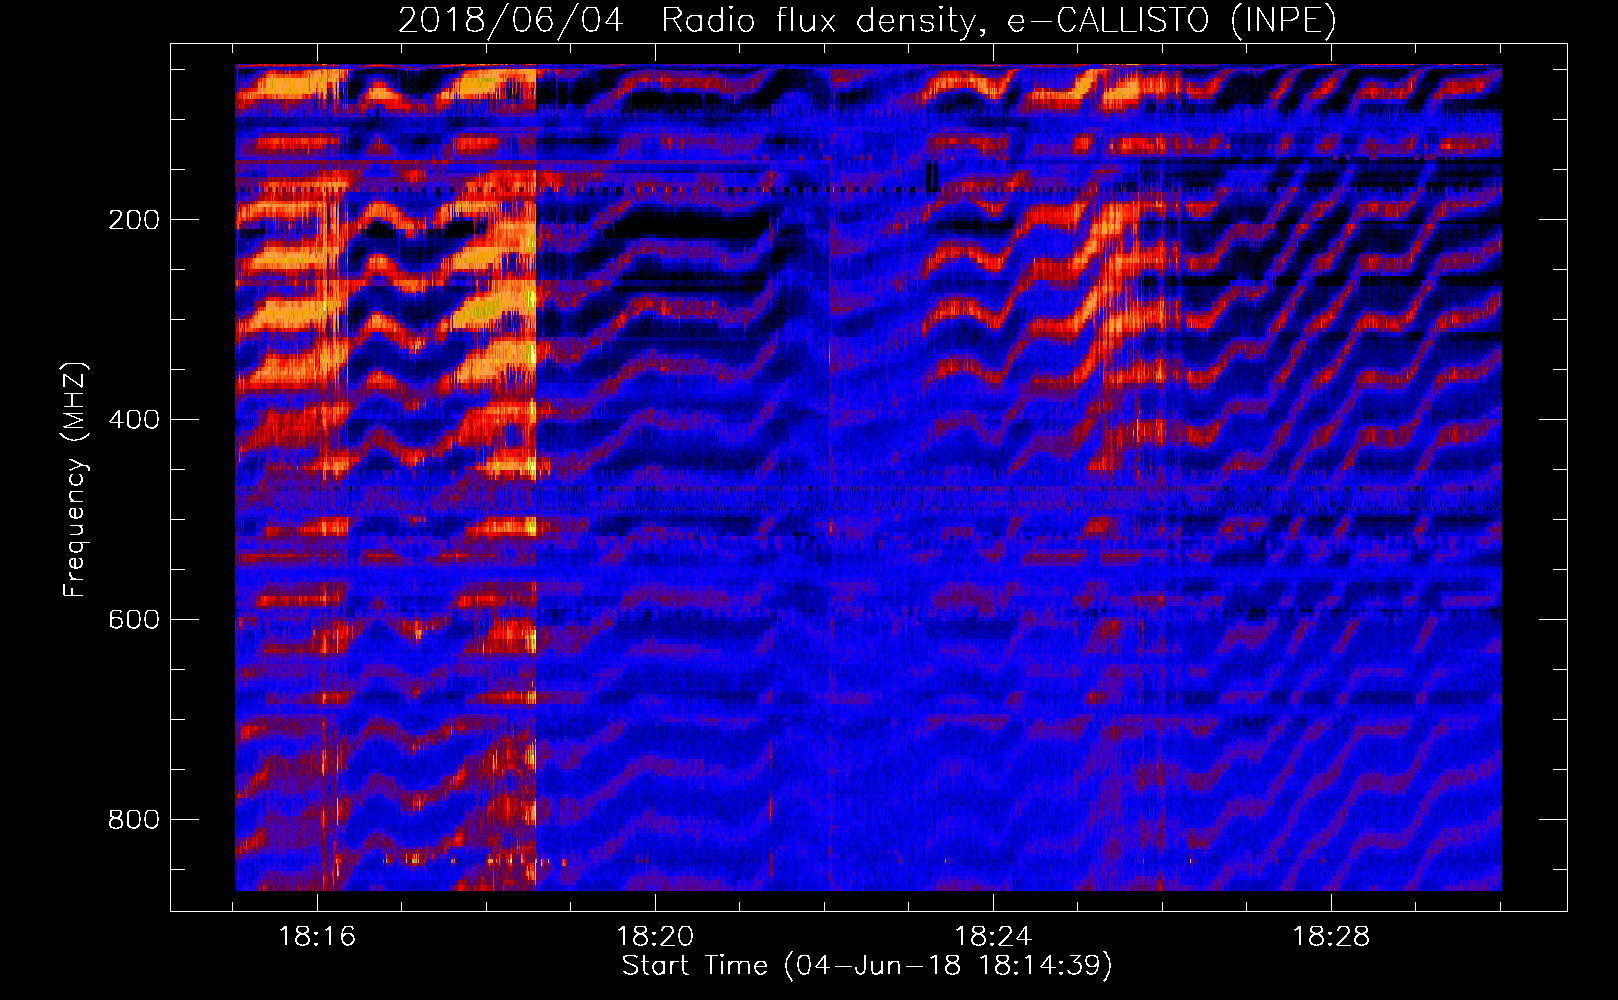
Task: Click the "Frequency (MHZ)" axis label
Action: 75,479
